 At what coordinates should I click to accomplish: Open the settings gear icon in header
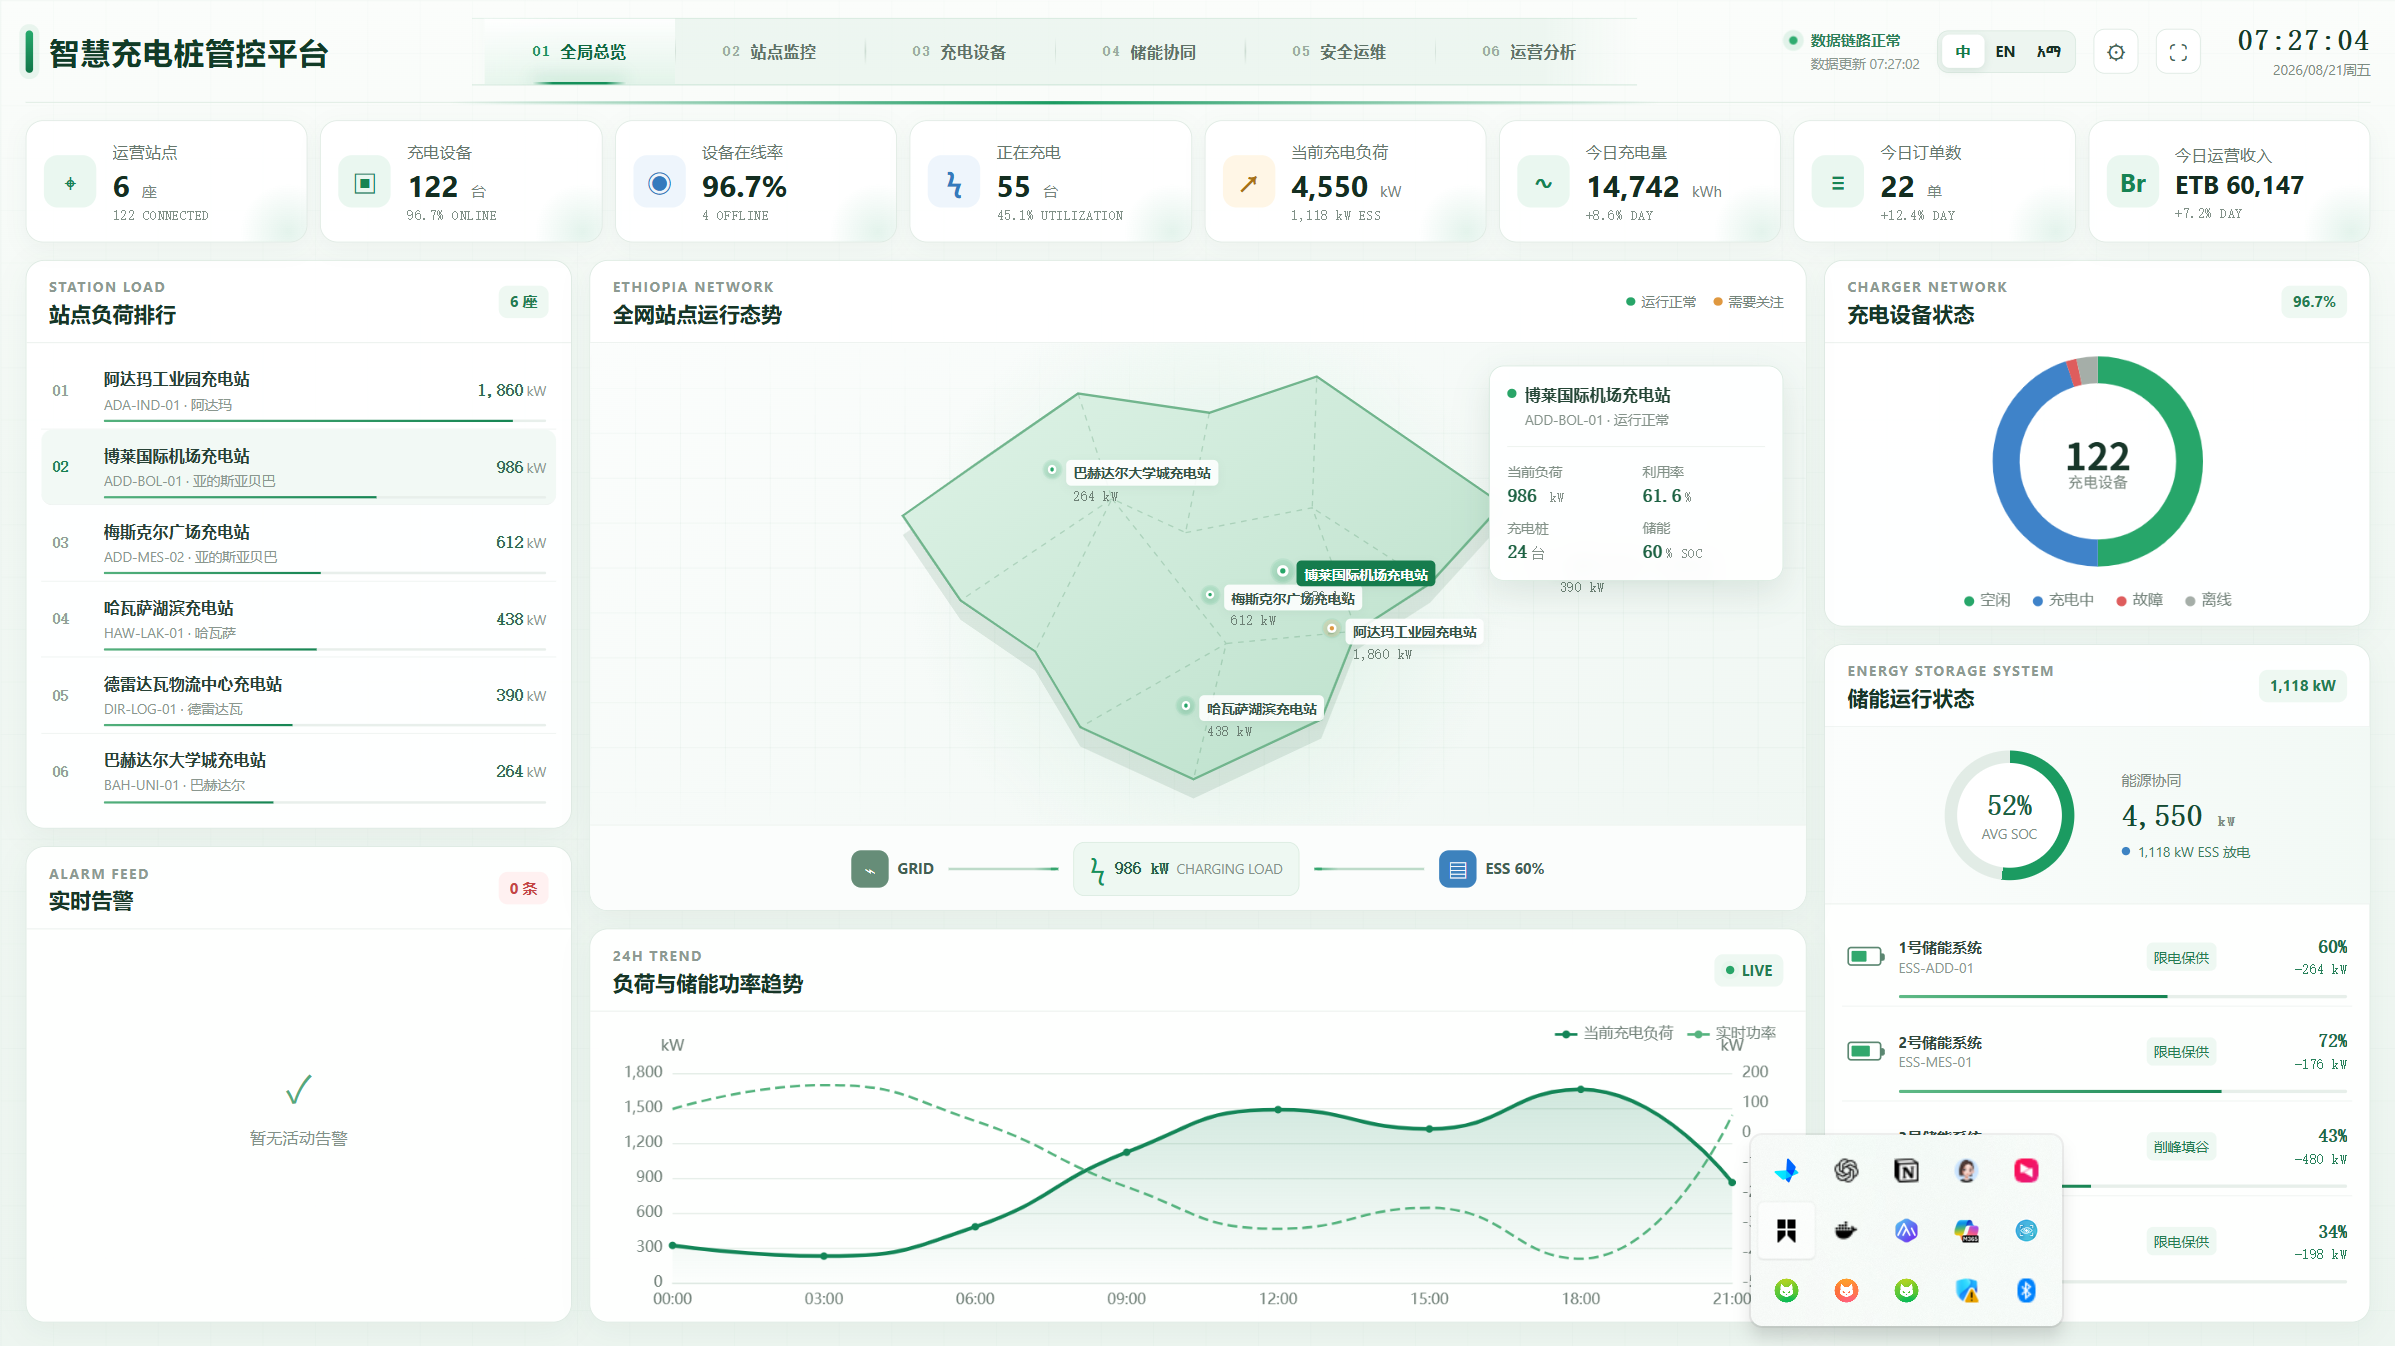2116,52
